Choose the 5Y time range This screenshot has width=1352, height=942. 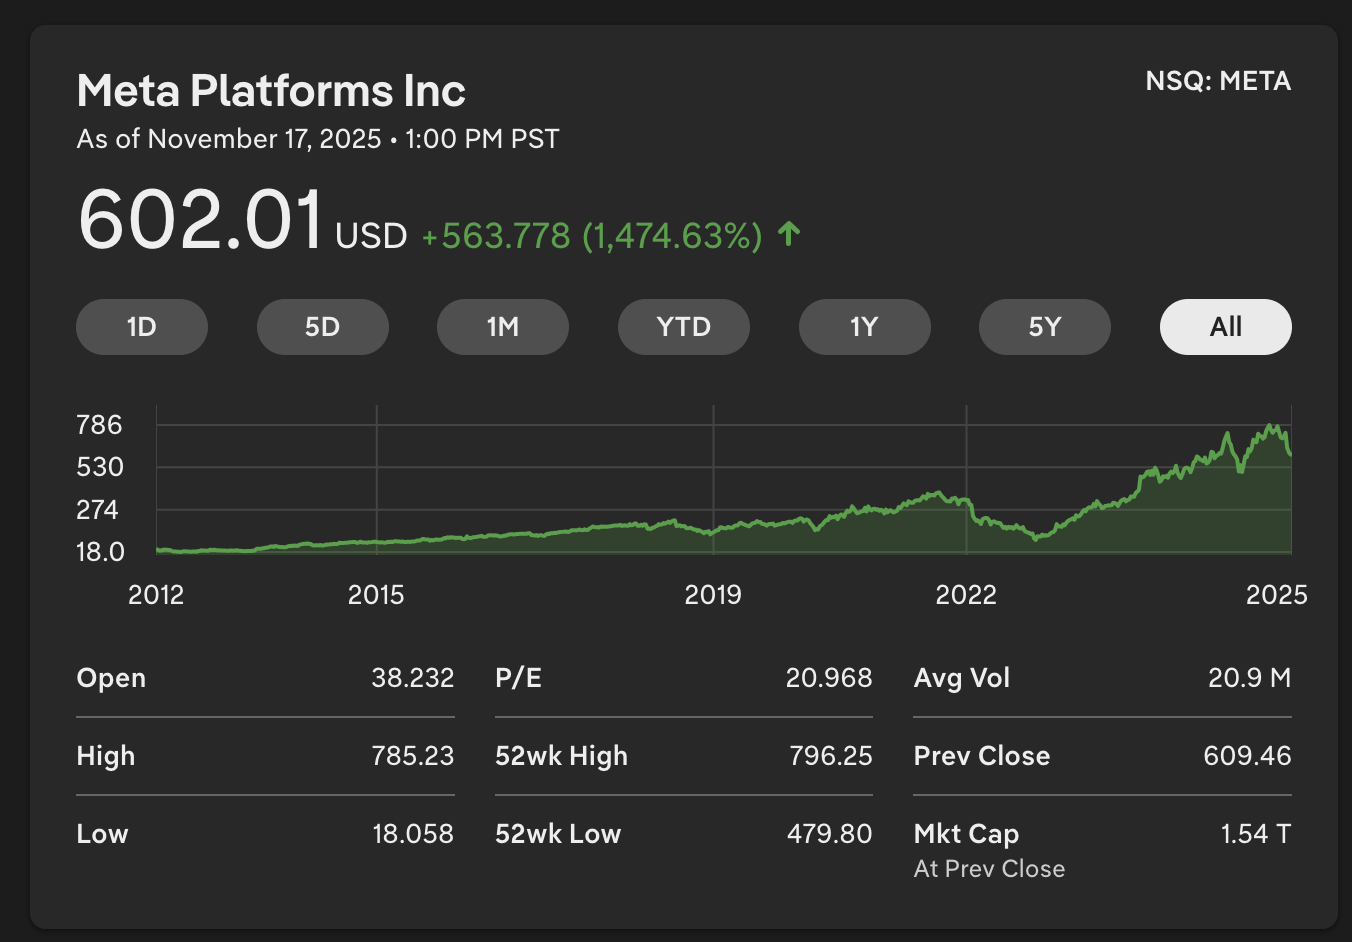(x=1045, y=327)
